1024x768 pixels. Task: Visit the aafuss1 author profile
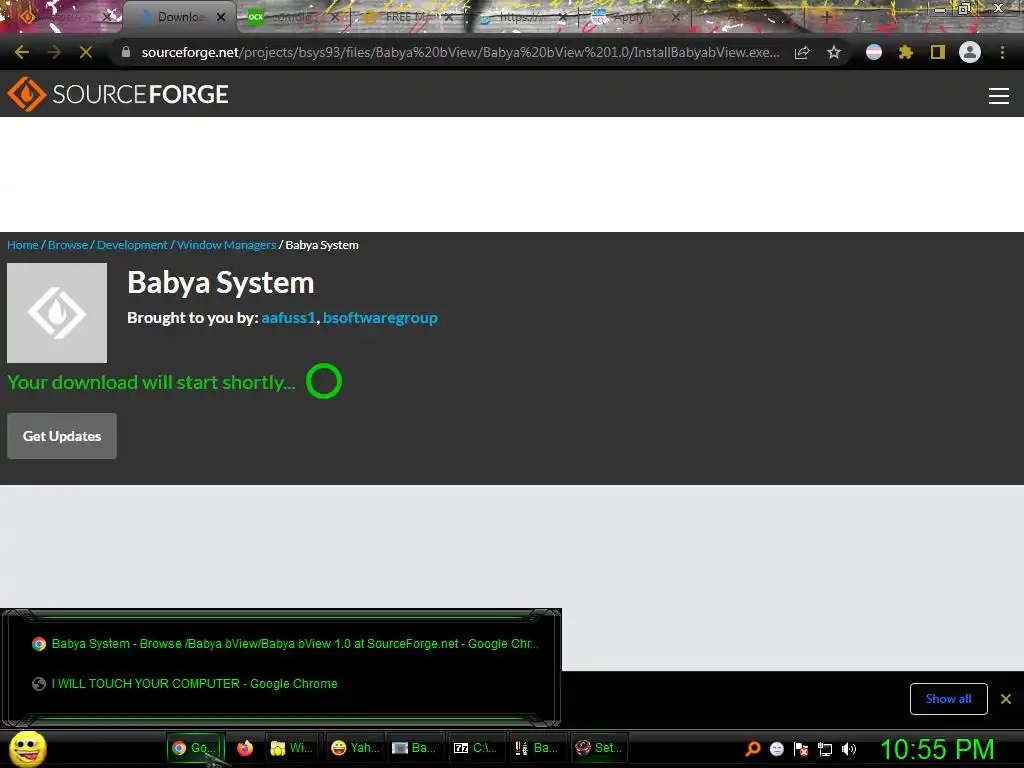288,318
